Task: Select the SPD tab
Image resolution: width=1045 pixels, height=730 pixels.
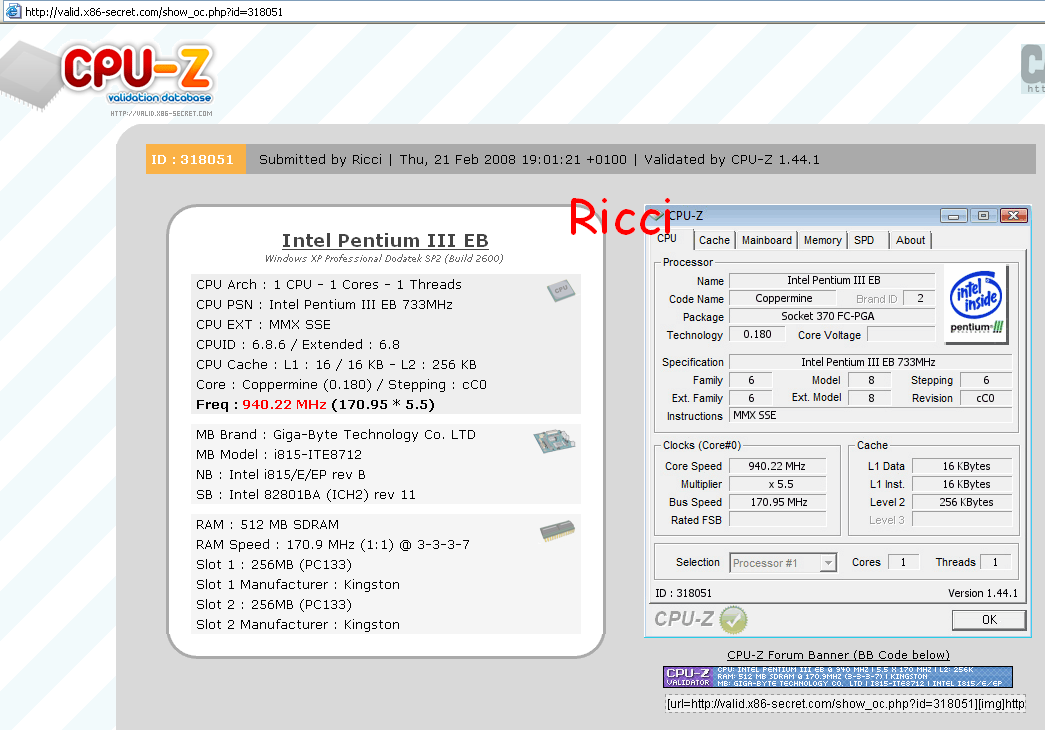Action: coord(864,240)
